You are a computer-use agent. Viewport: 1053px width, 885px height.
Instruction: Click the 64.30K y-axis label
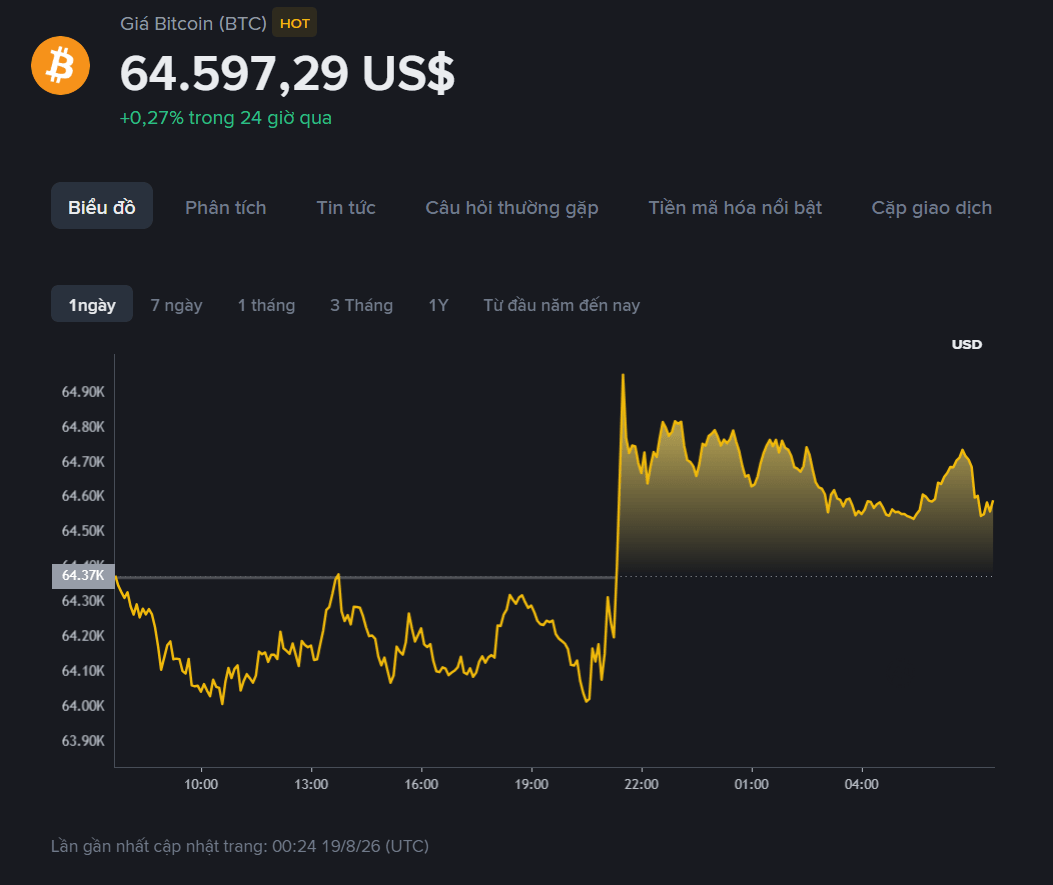(x=83, y=600)
